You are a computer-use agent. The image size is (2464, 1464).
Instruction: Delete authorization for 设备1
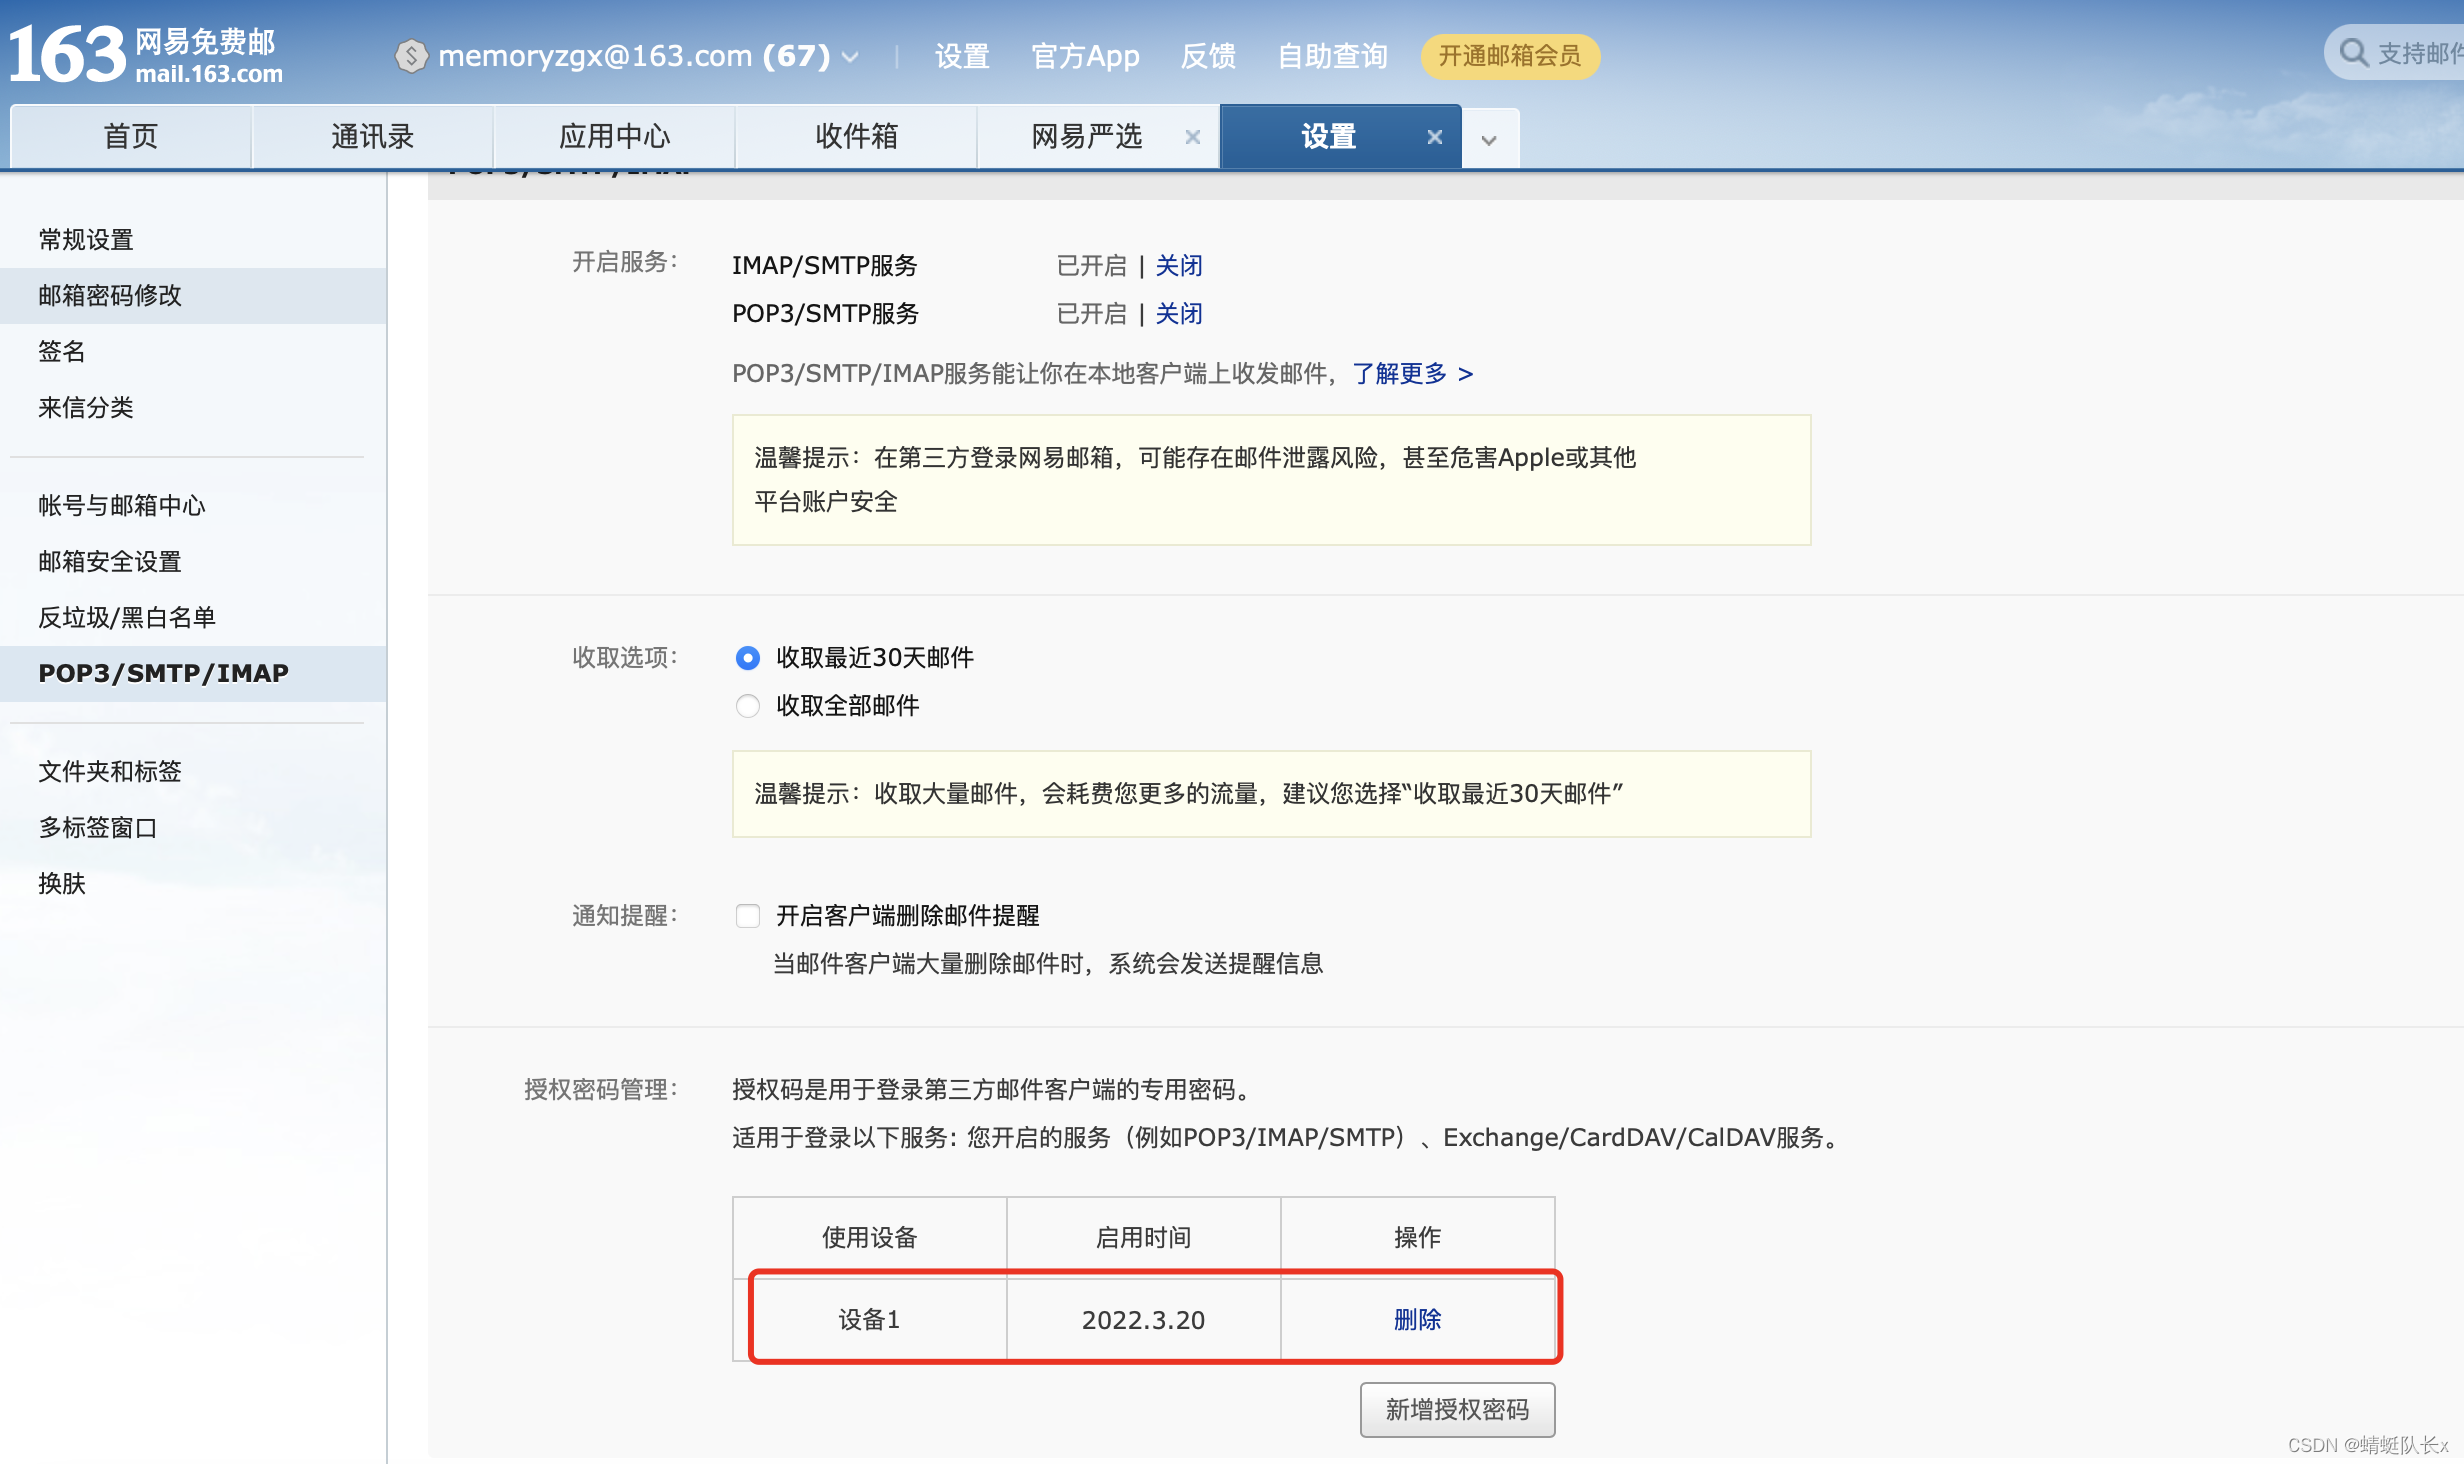click(1417, 1319)
